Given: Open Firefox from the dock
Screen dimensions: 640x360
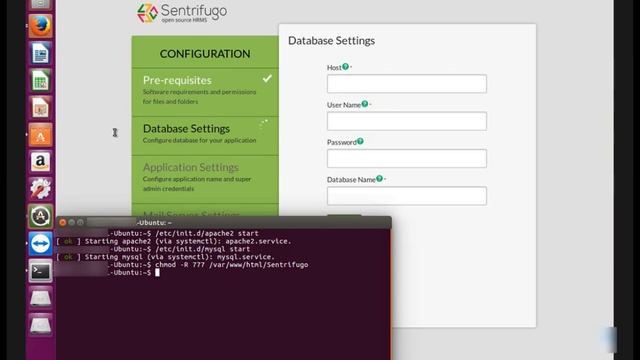Looking at the screenshot, I should (x=40, y=26).
